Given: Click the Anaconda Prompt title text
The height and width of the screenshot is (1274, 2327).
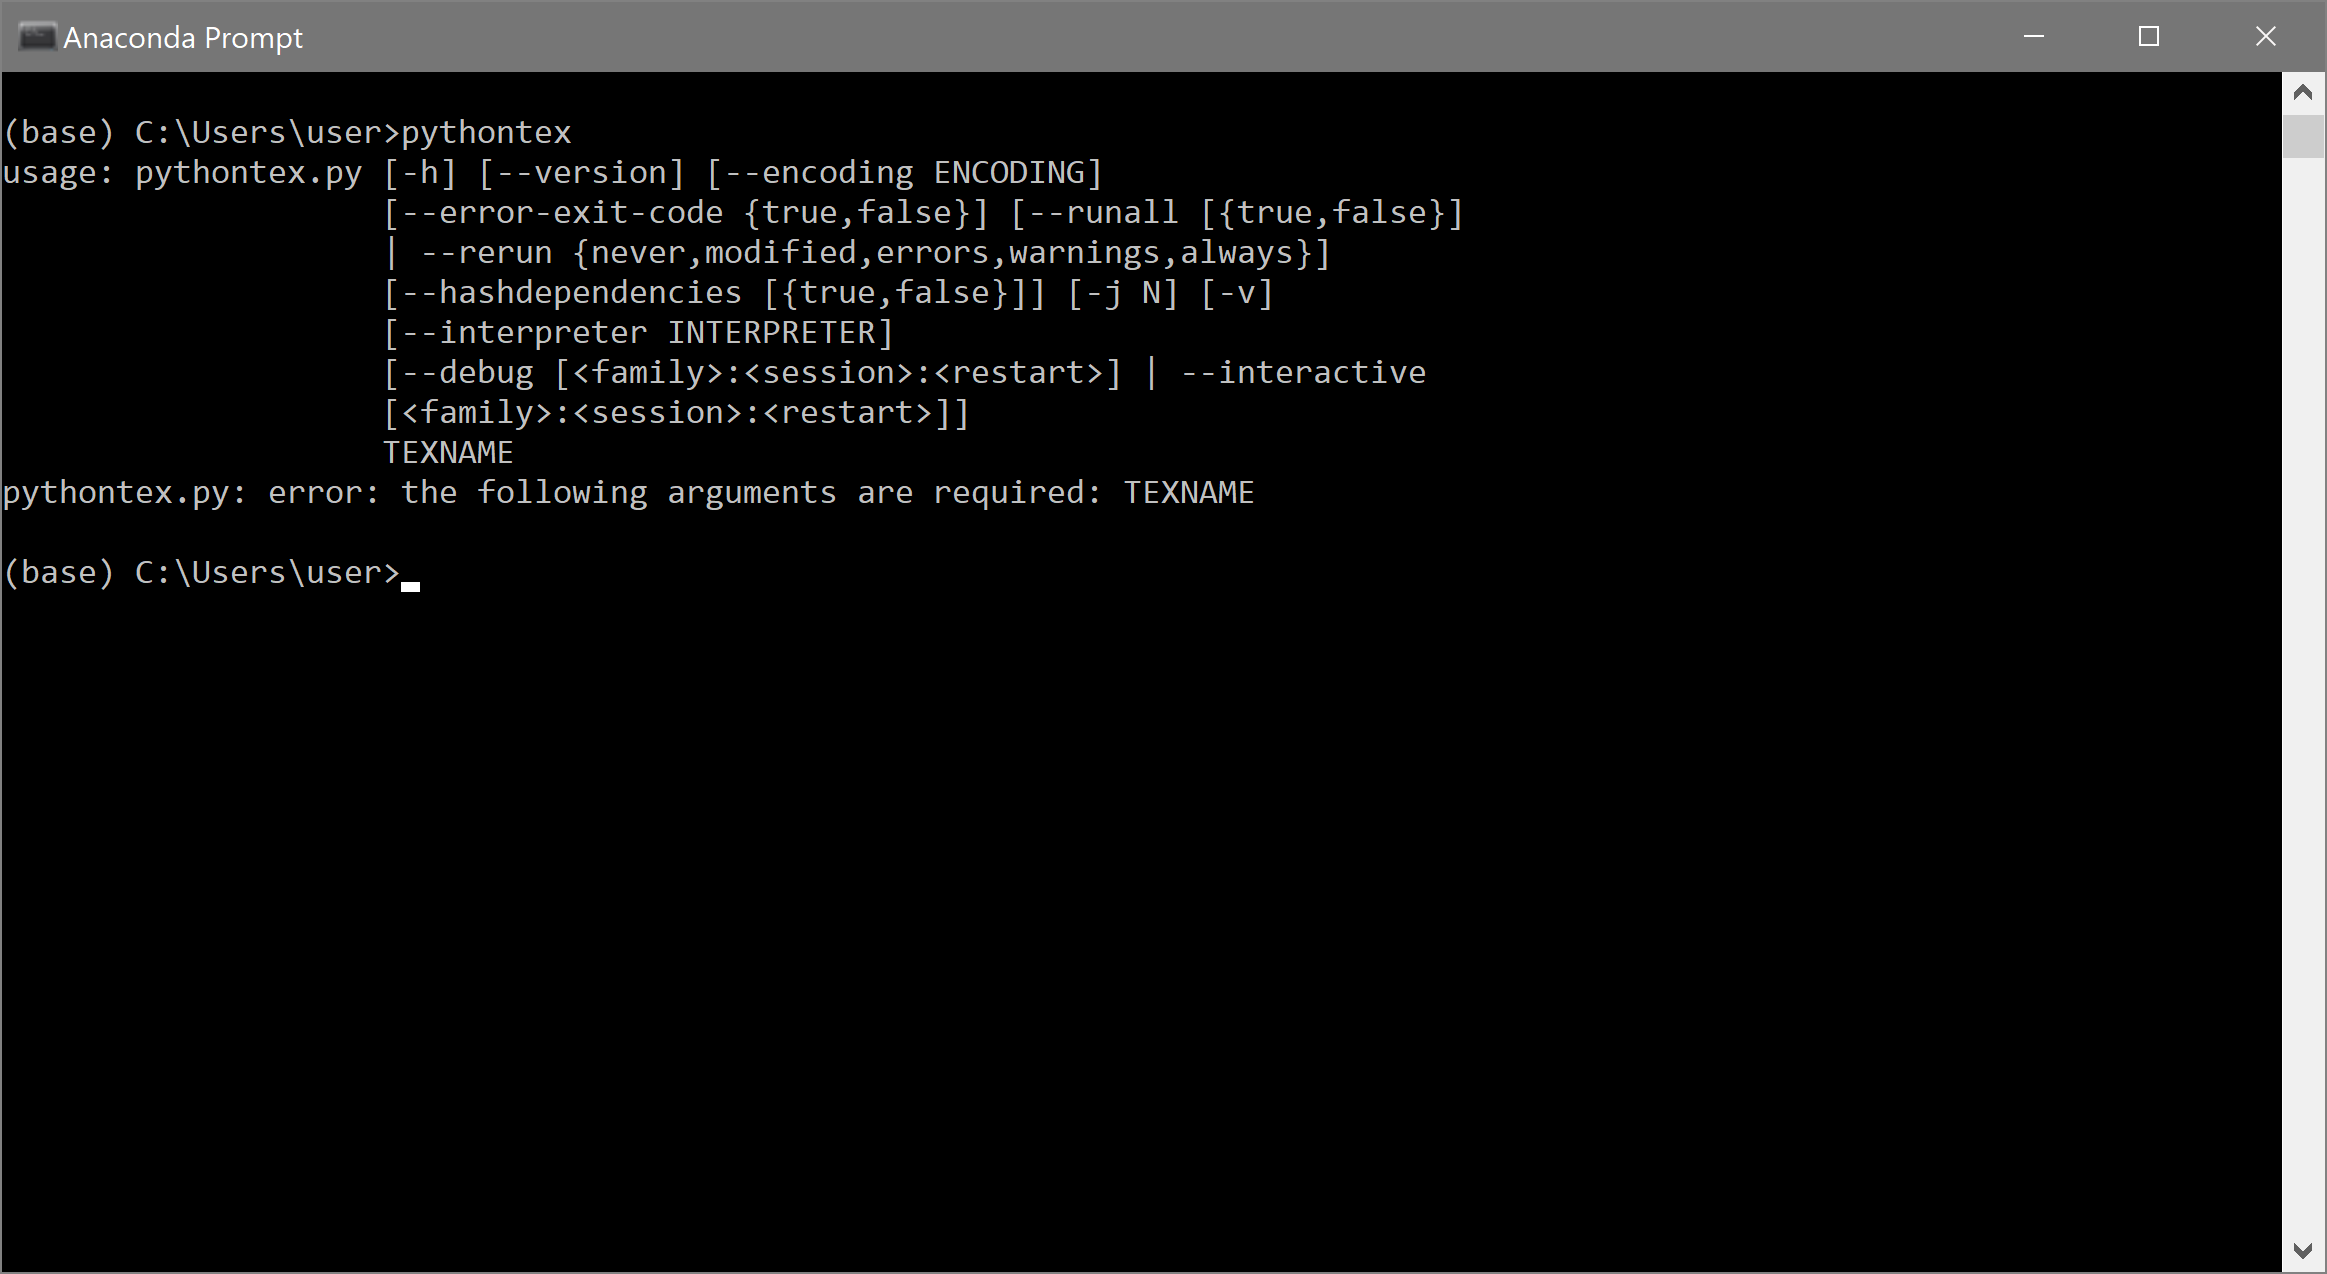Looking at the screenshot, I should pyautogui.click(x=182, y=37).
